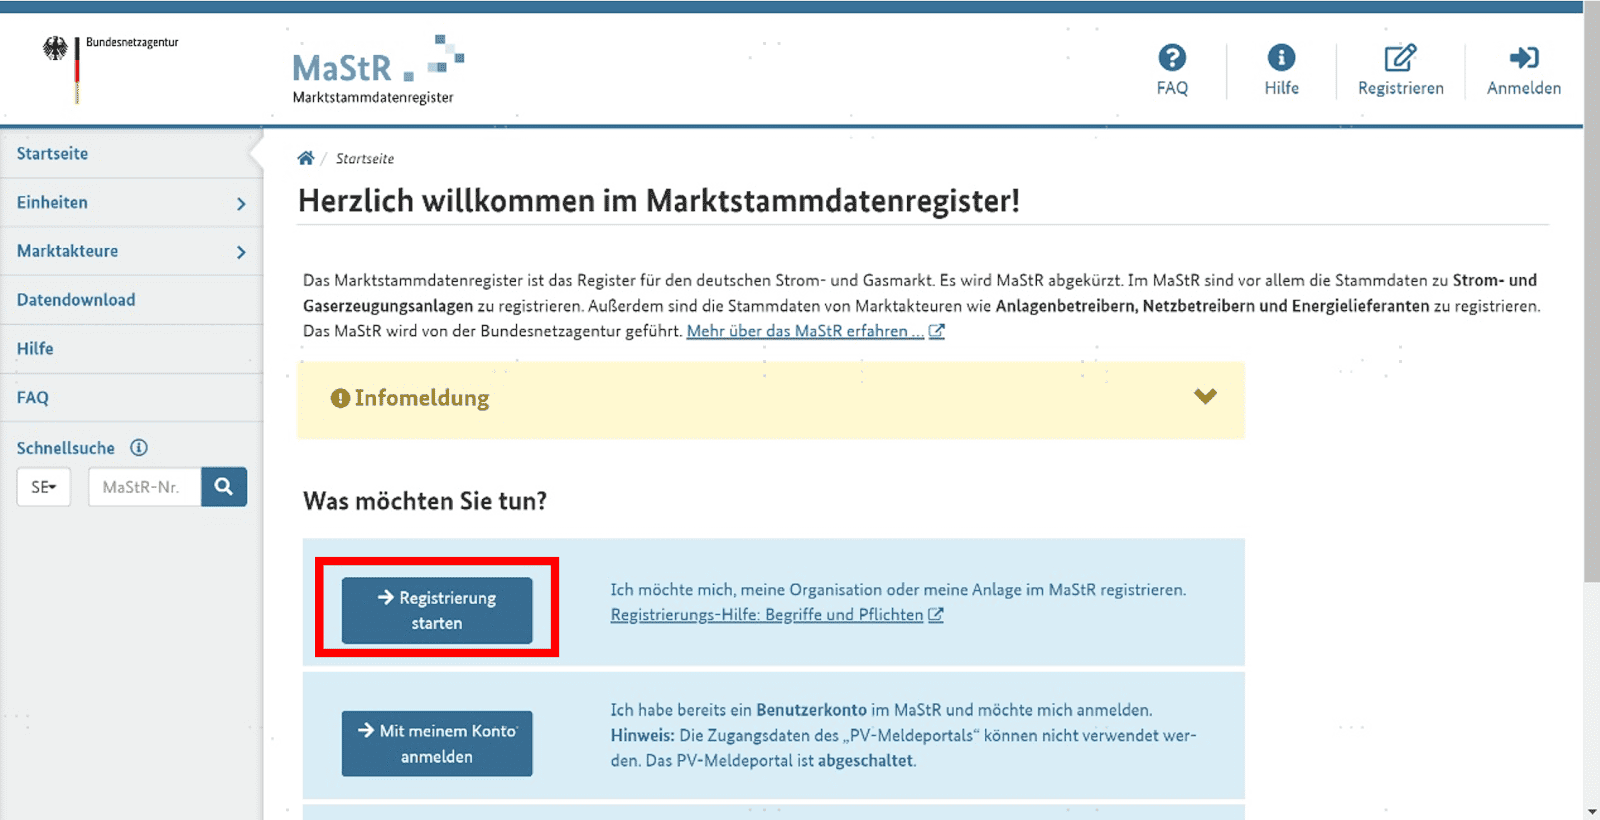Click external-link icon after Mehr über das MaStR
The image size is (1600, 820).
[x=937, y=331]
